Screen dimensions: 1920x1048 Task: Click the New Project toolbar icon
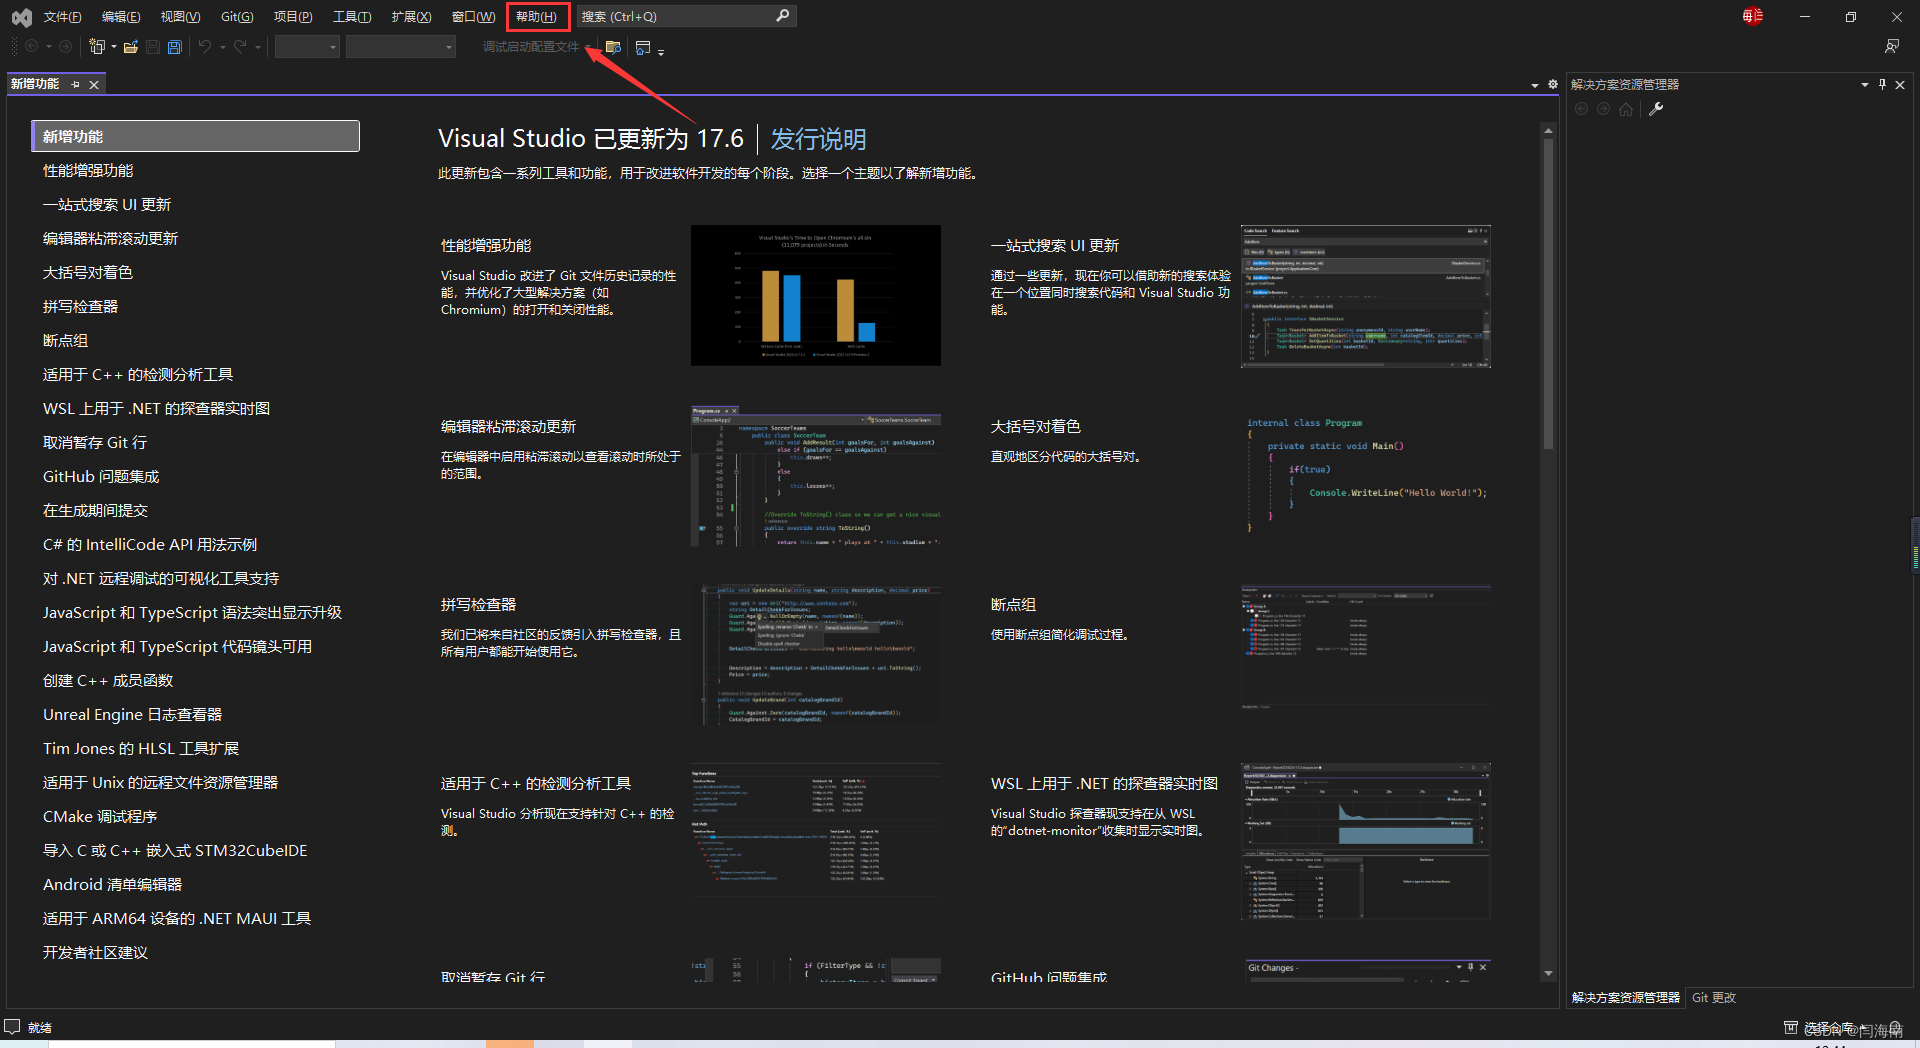(97, 47)
